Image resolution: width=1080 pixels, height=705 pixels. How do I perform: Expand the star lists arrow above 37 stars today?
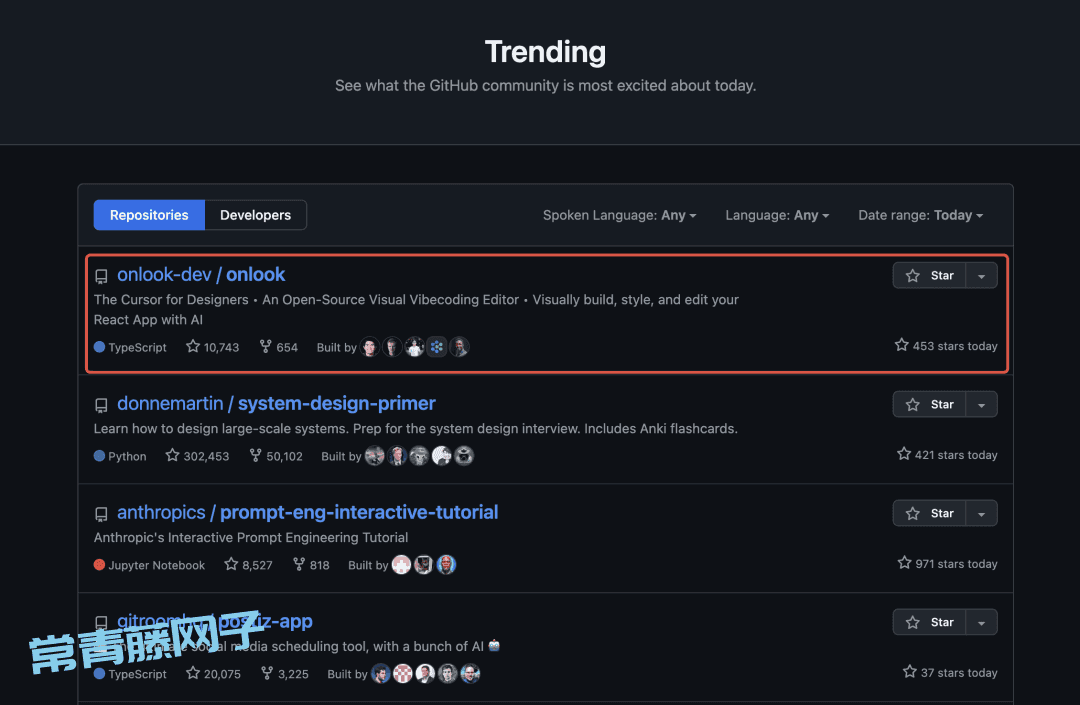[982, 622]
